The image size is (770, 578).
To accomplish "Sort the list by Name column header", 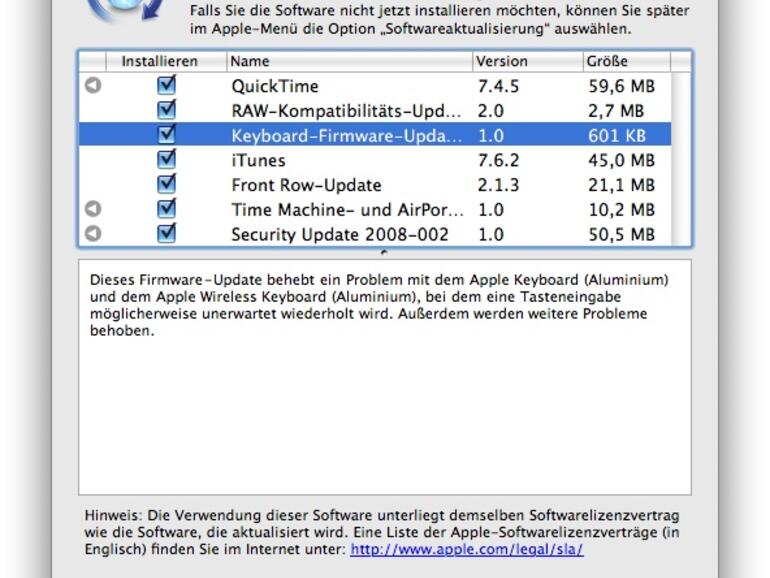I will (x=348, y=61).
